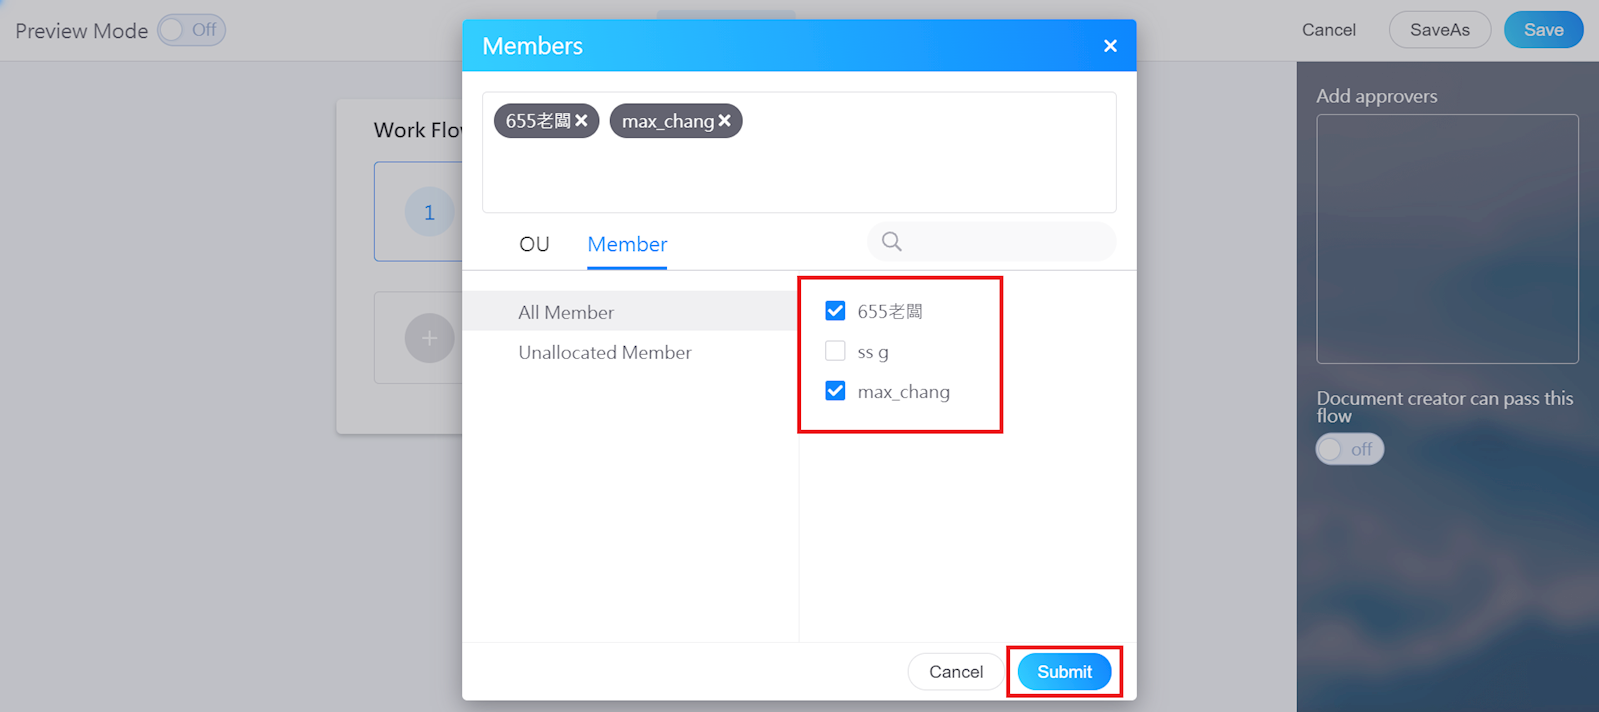Click the member search field
Screen dimensions: 1599x712
point(1005,242)
